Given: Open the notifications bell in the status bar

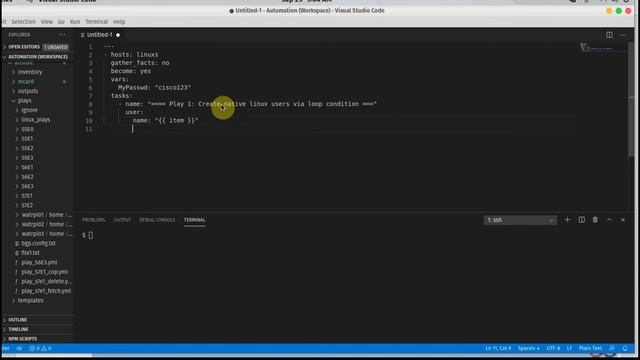Looking at the screenshot, I should point(625,348).
